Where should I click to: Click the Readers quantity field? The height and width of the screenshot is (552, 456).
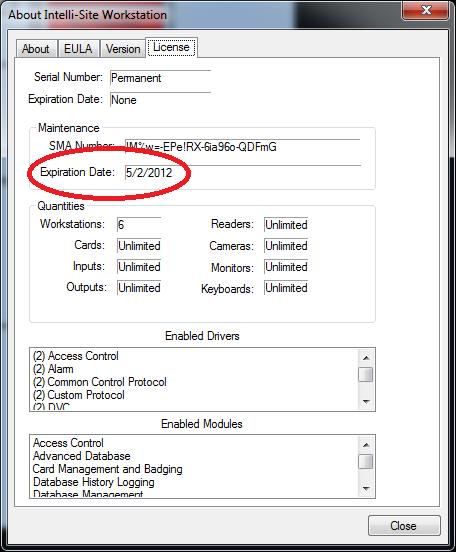286,225
